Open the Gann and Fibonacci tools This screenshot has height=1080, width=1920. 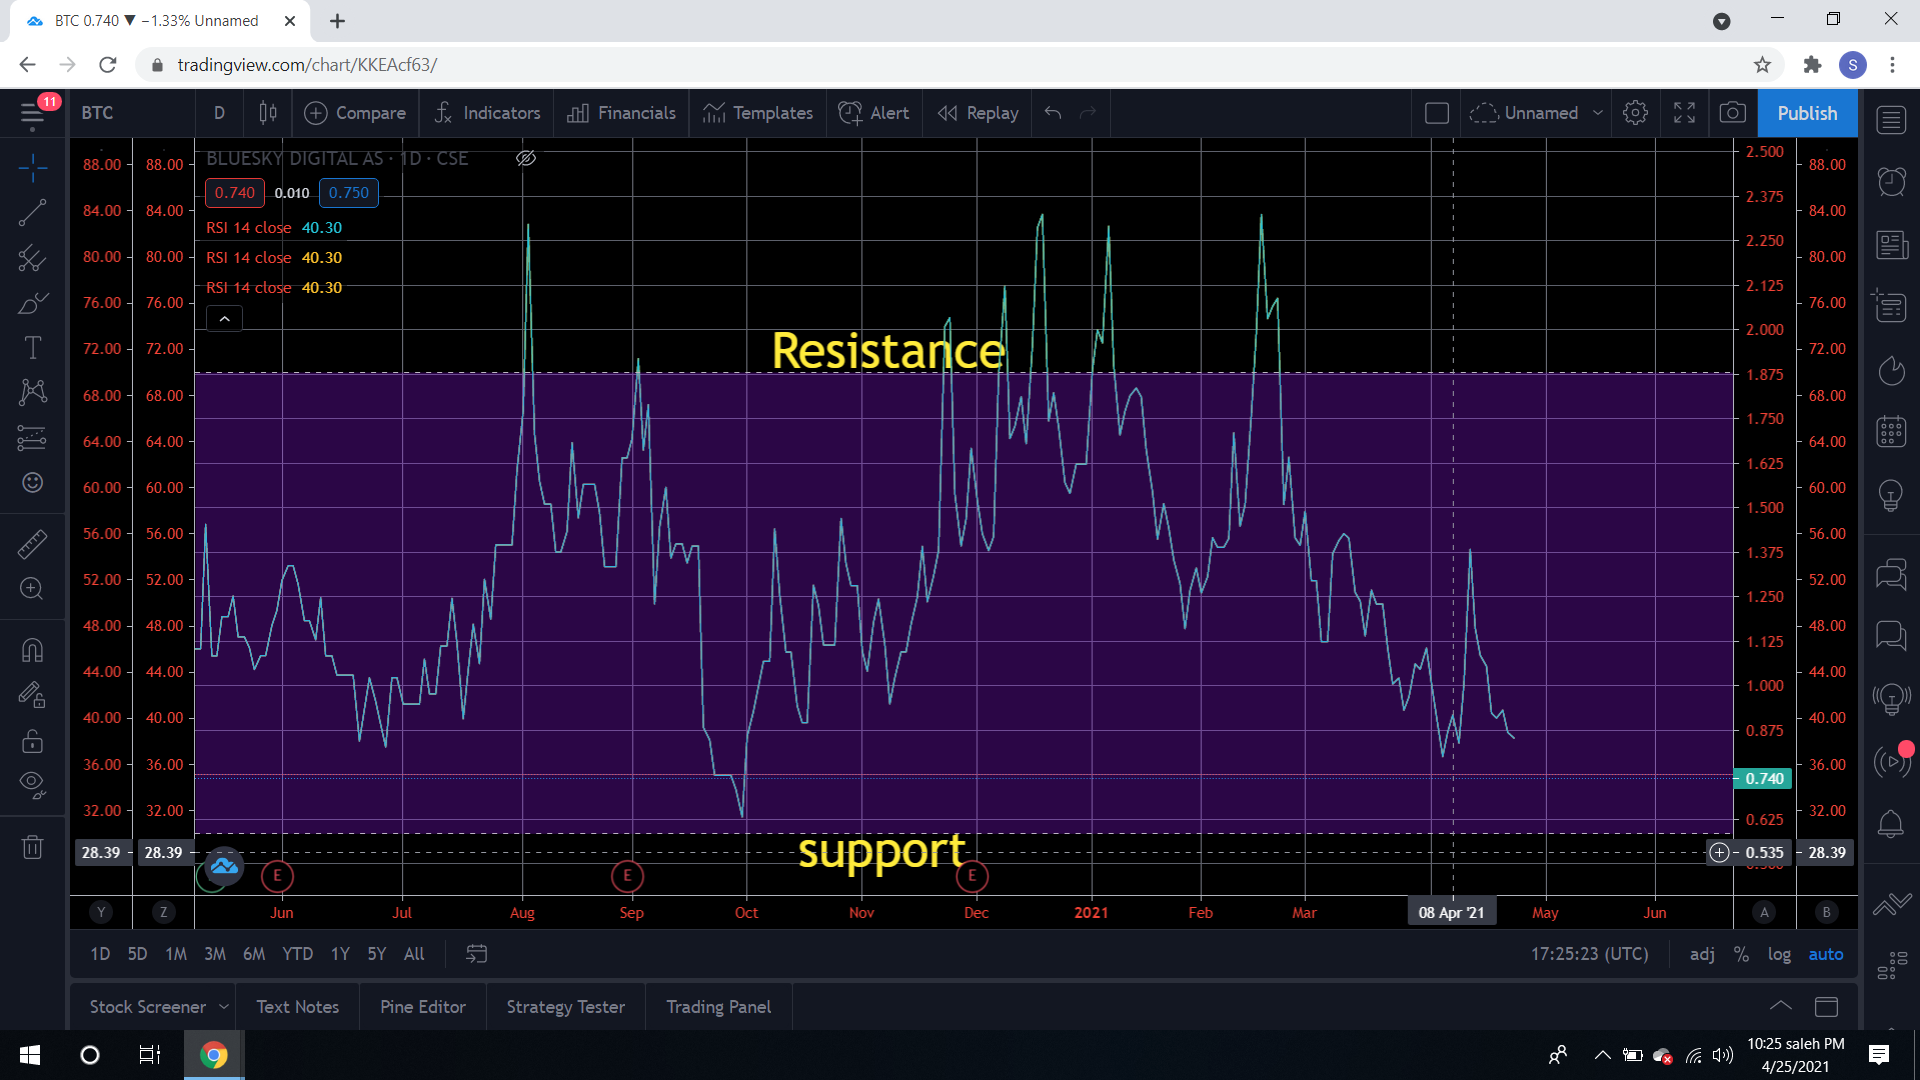[32, 258]
